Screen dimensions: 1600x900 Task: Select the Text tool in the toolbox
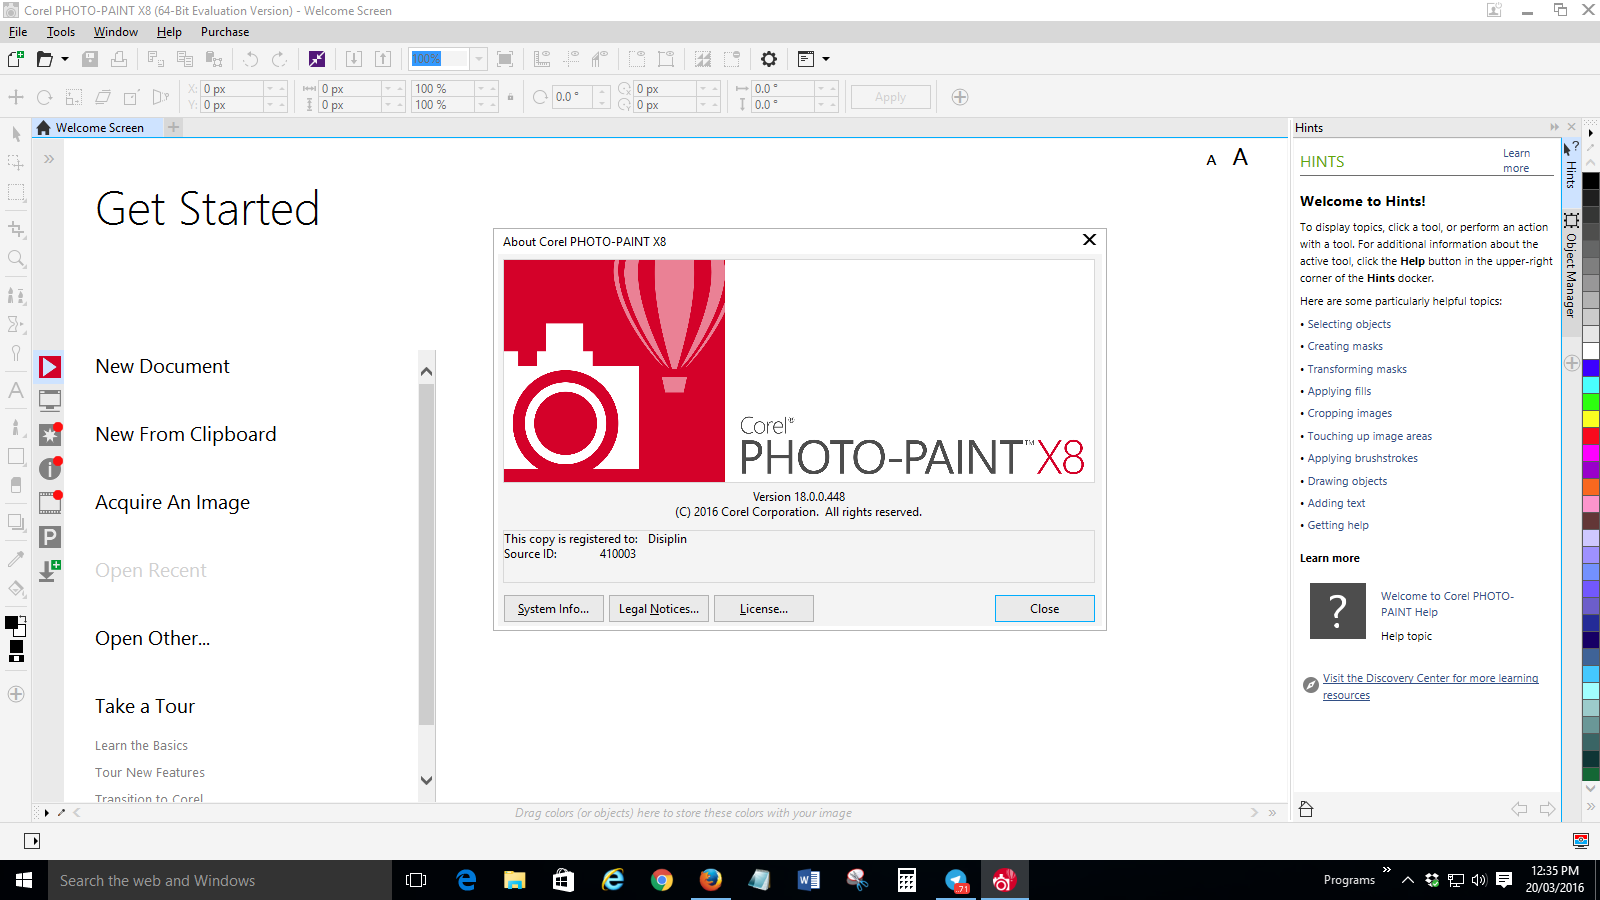[x=15, y=391]
